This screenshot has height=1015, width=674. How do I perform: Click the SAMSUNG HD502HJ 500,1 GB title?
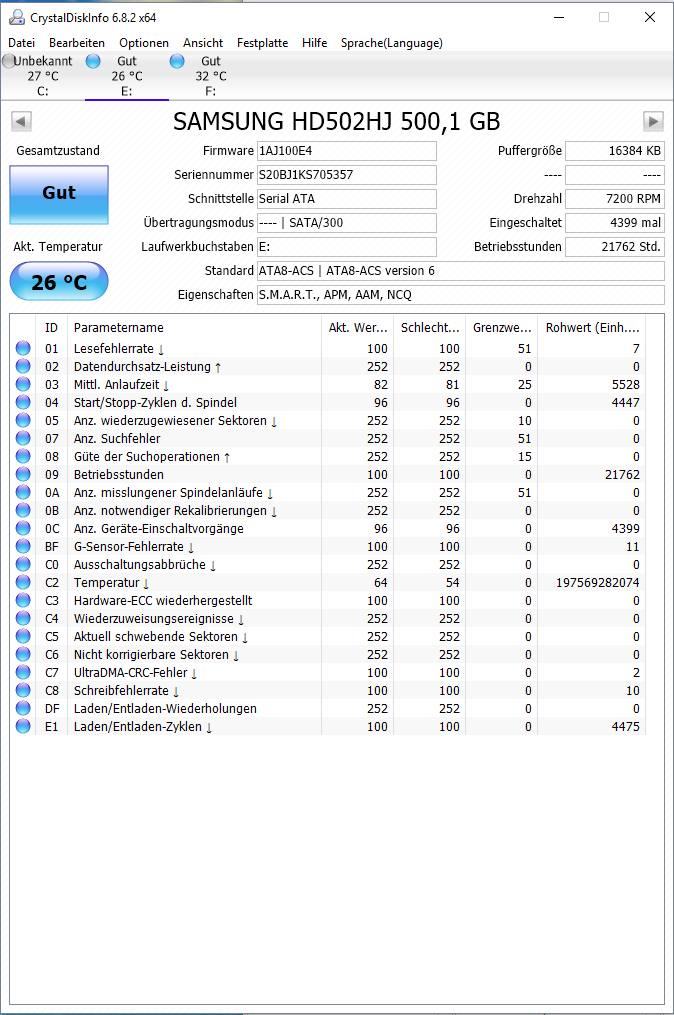click(337, 121)
